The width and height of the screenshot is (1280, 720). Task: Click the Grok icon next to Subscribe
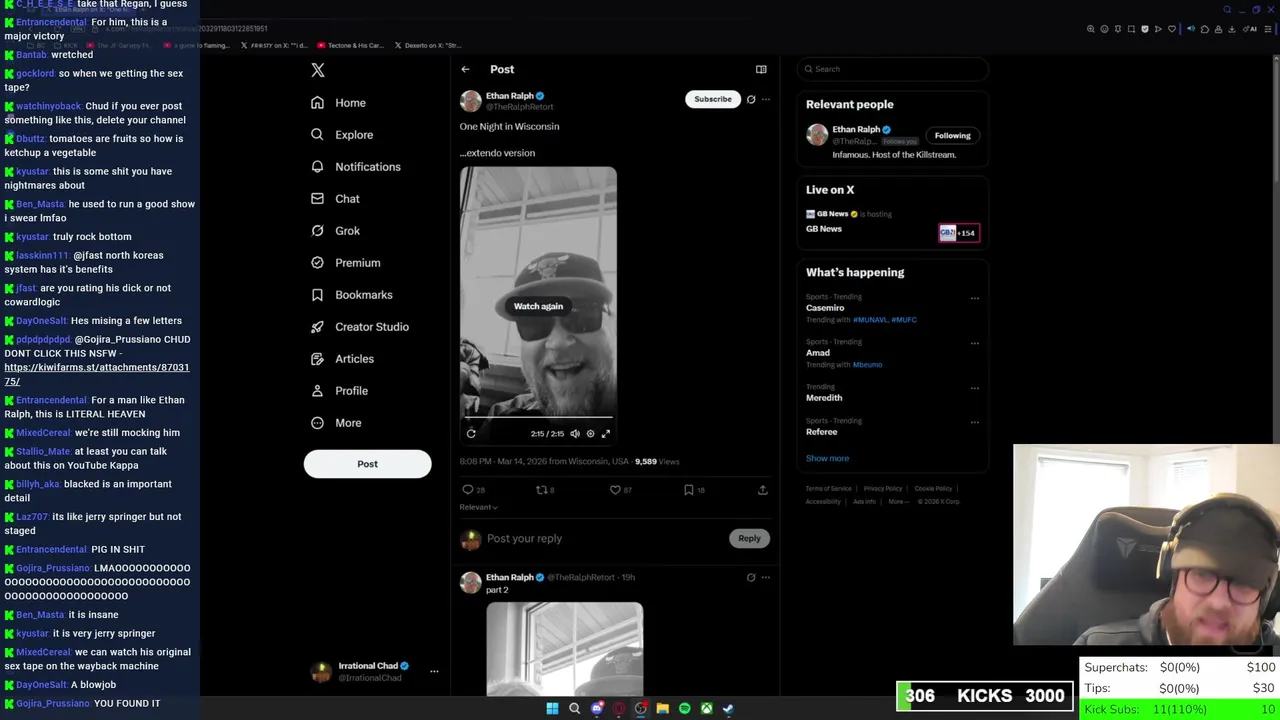coord(751,99)
